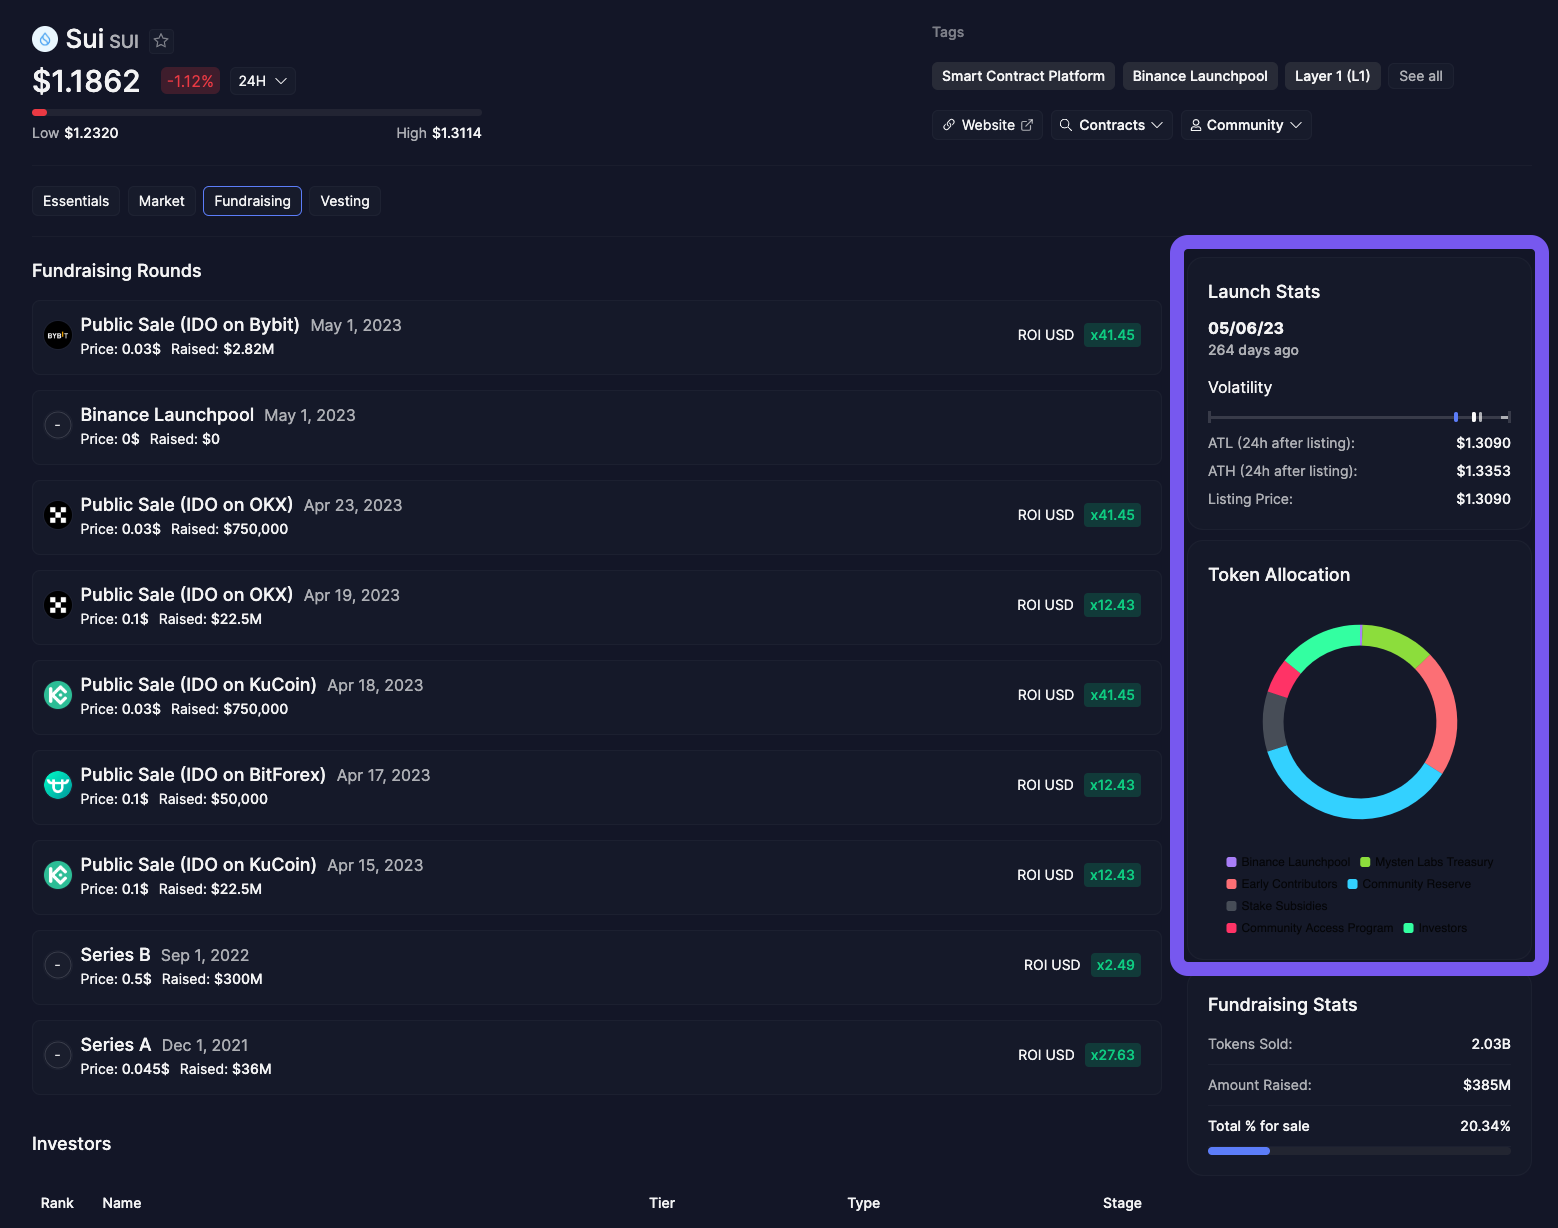Click the Tokens Sold value 2.03B
Screen dimensions: 1558x1228
(x=1490, y=1044)
